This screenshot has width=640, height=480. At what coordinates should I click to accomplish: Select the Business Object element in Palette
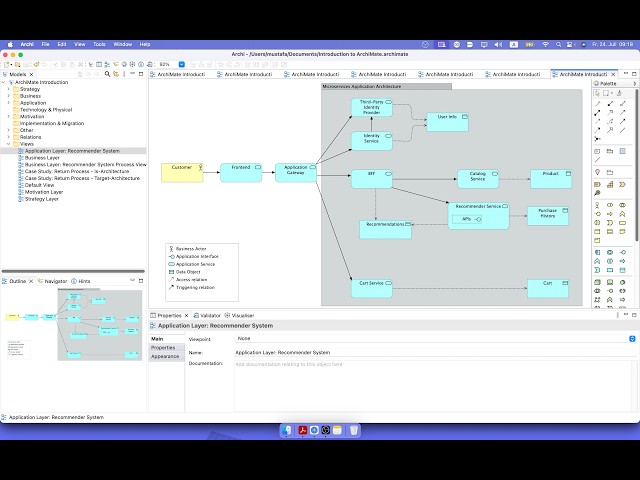(597, 231)
